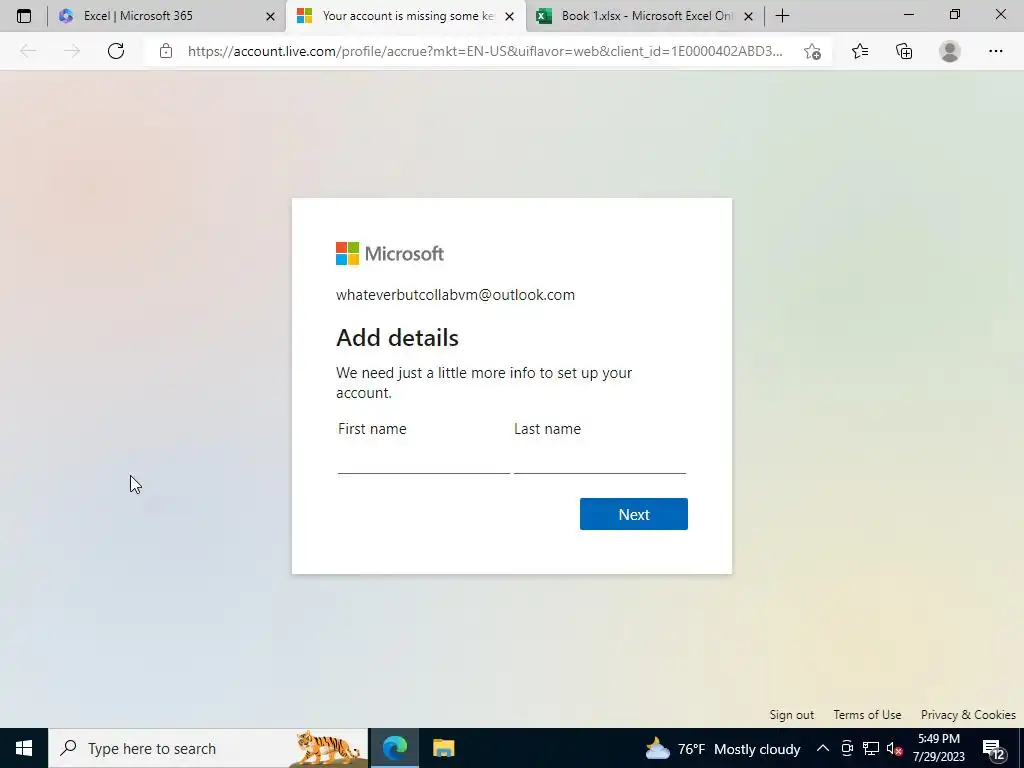Switch to the Excel | Microsoft 365 tab
Image resolution: width=1024 pixels, height=768 pixels.
click(x=167, y=16)
